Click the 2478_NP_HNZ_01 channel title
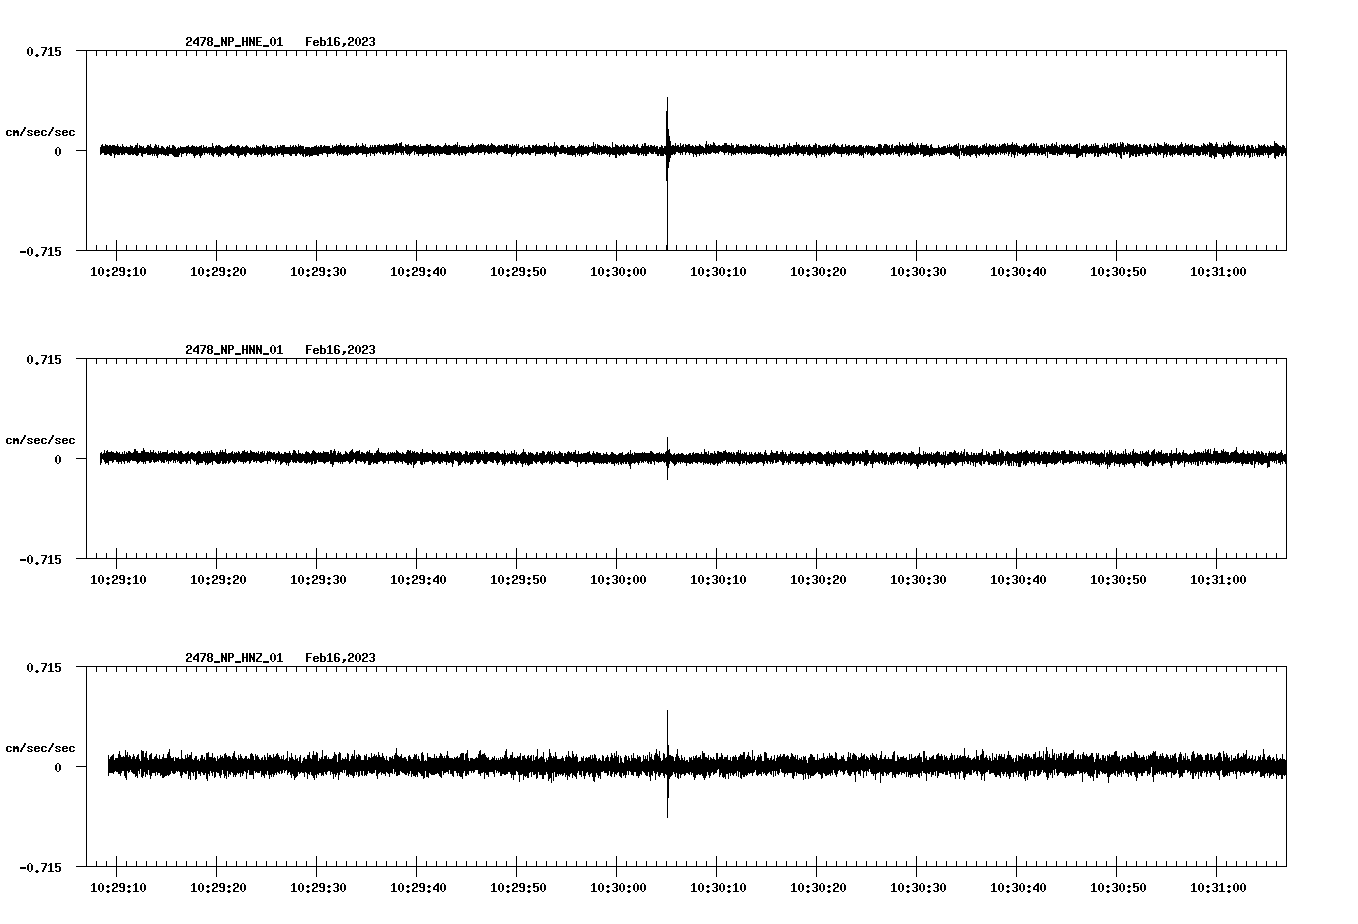The width and height of the screenshot is (1358, 924). click(234, 658)
